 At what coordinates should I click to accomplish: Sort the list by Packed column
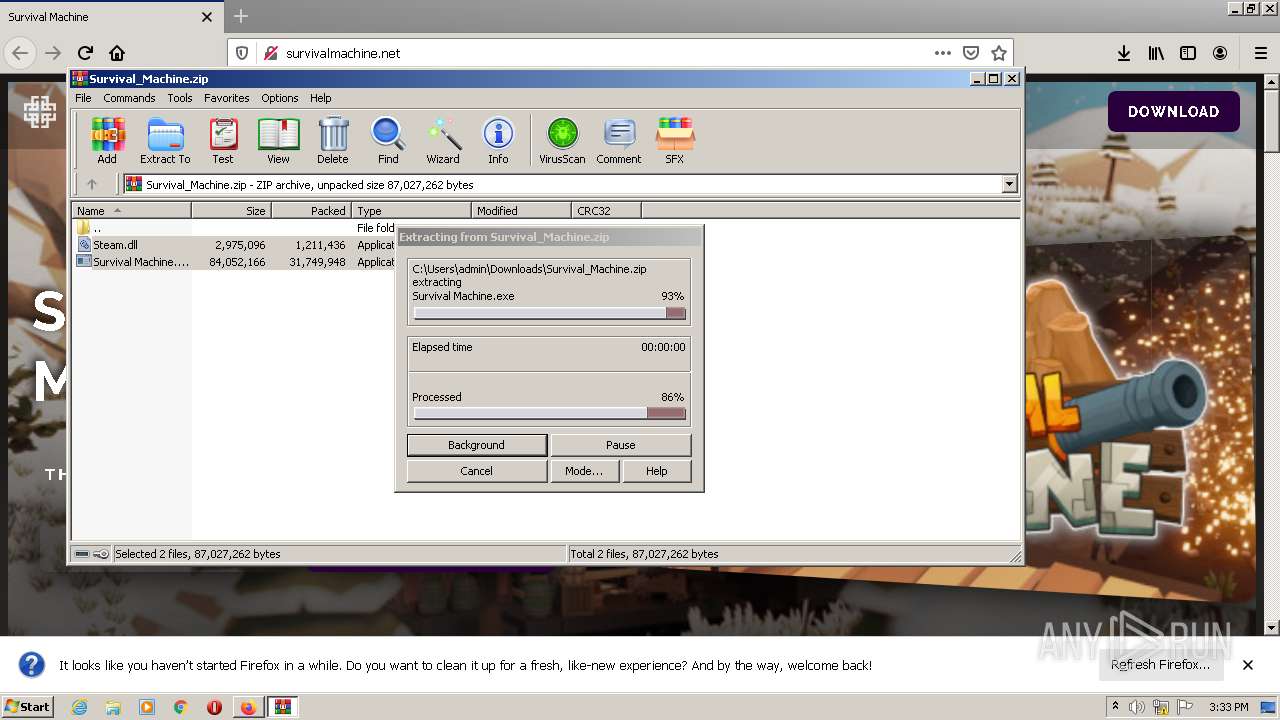pos(311,210)
